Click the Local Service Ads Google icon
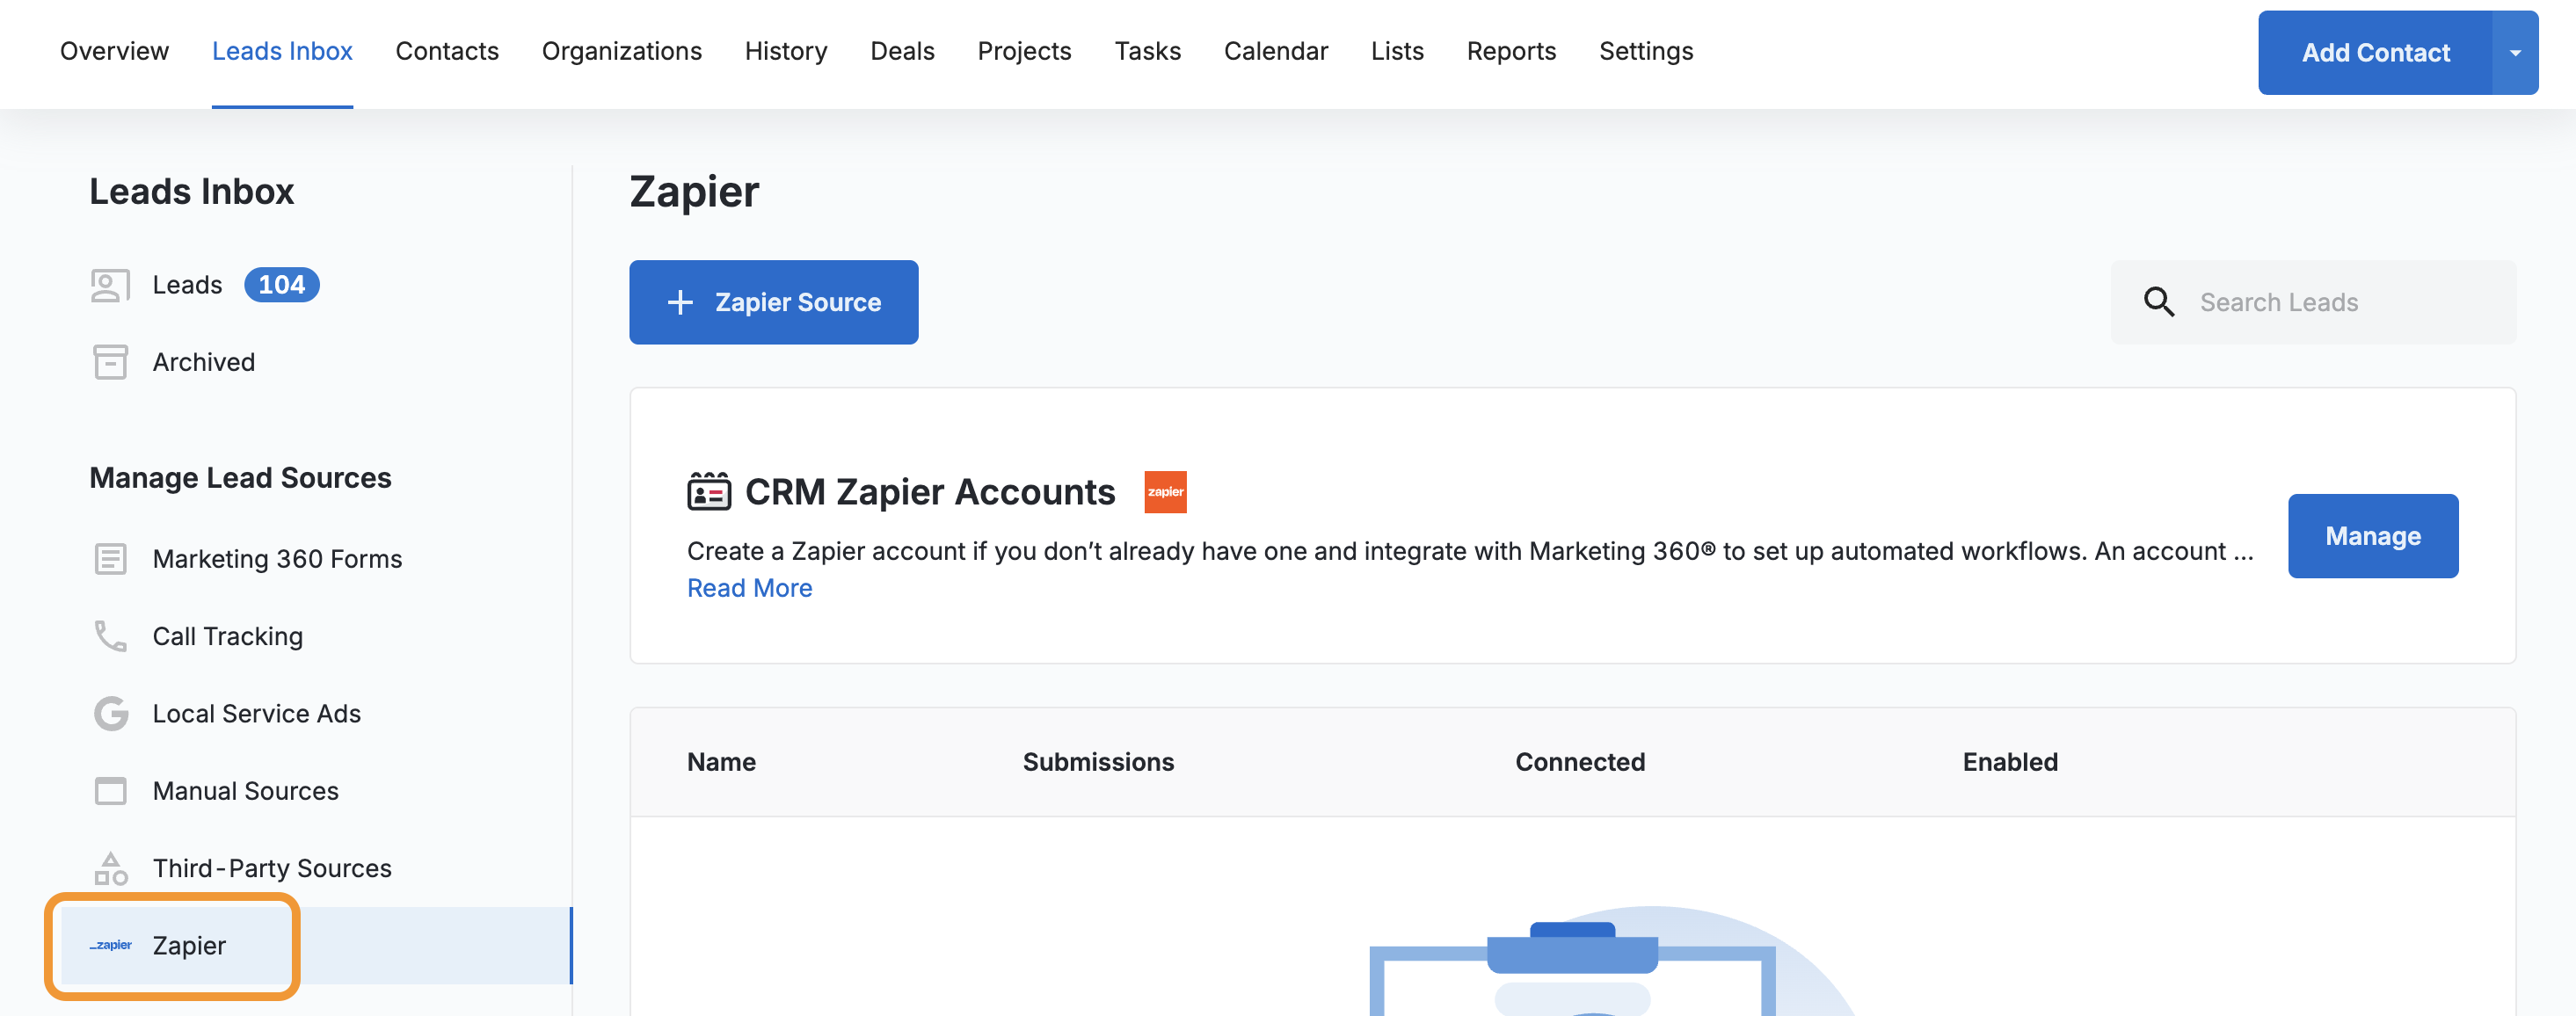 click(x=110, y=714)
